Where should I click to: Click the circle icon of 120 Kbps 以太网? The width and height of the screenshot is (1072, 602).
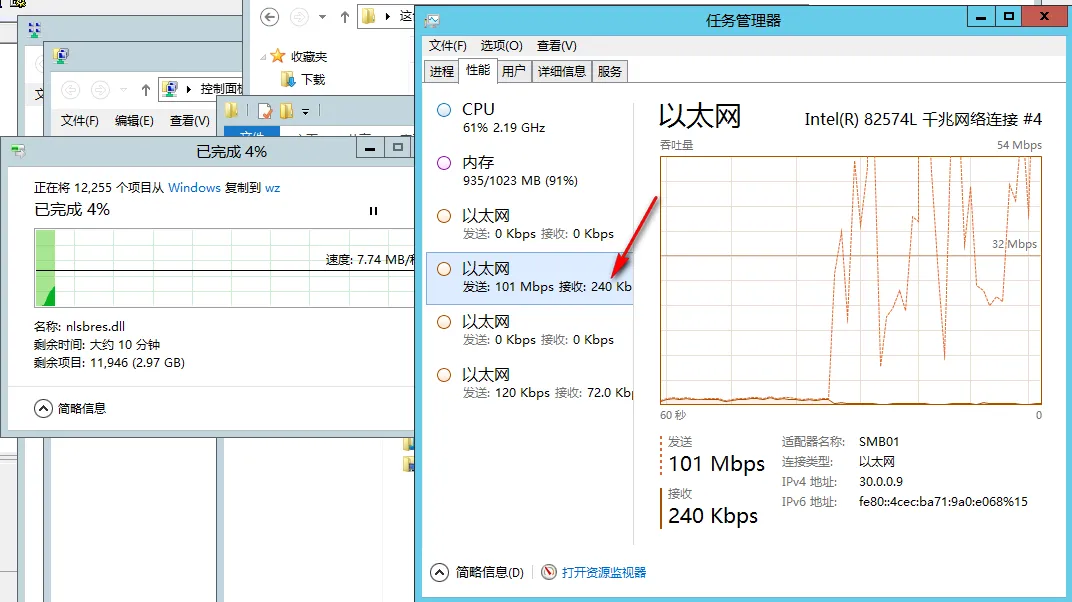tap(444, 375)
